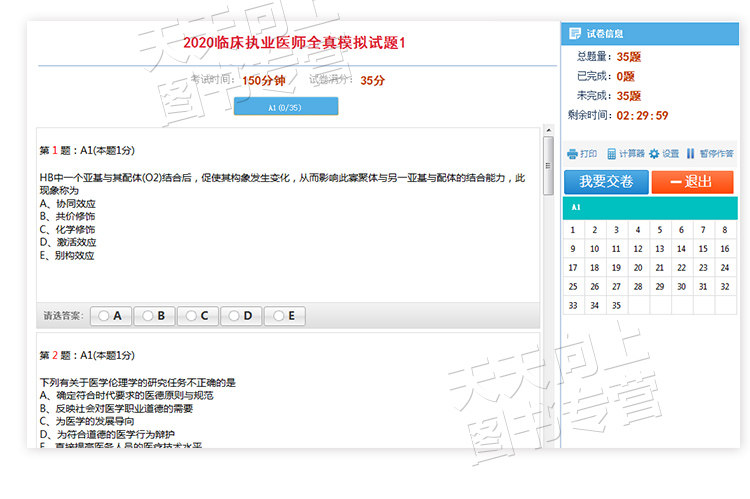Select answer D for question 1
750x499 pixels.
[x=241, y=316]
